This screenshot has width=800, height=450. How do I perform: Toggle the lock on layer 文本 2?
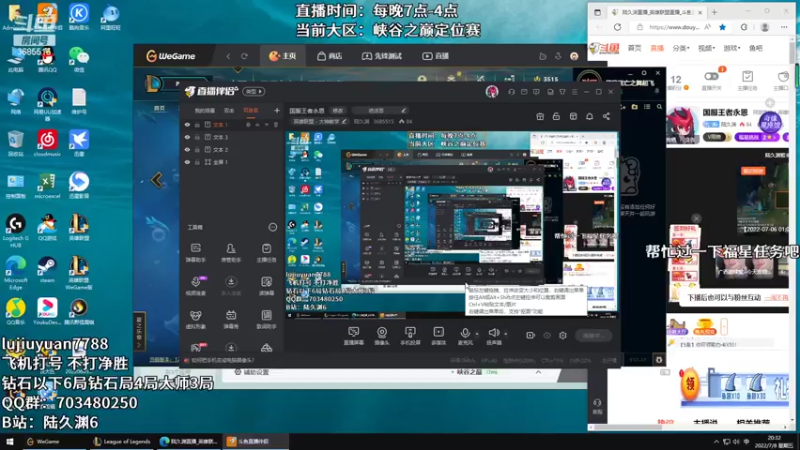tap(197, 149)
